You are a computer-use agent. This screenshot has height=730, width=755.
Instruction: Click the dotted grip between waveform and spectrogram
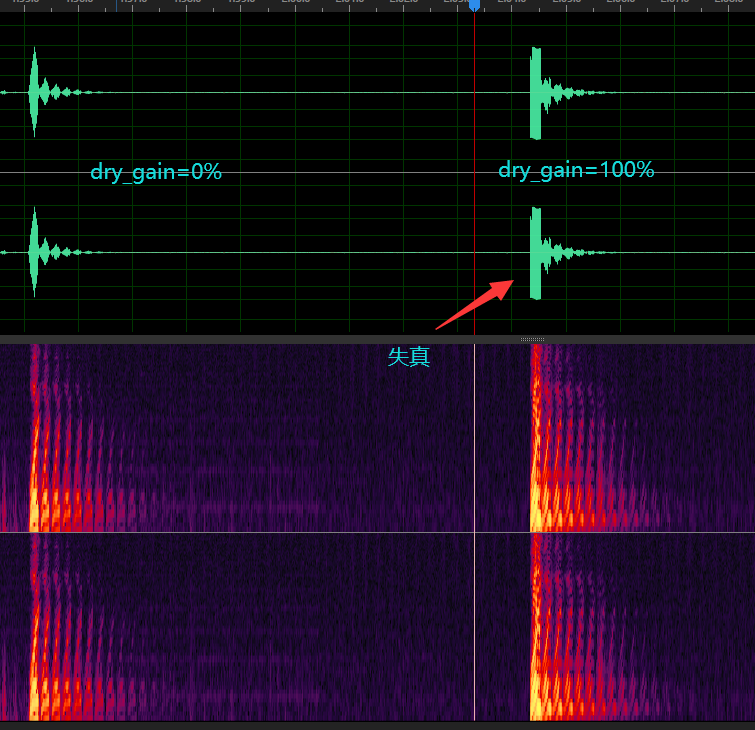[x=532, y=339]
